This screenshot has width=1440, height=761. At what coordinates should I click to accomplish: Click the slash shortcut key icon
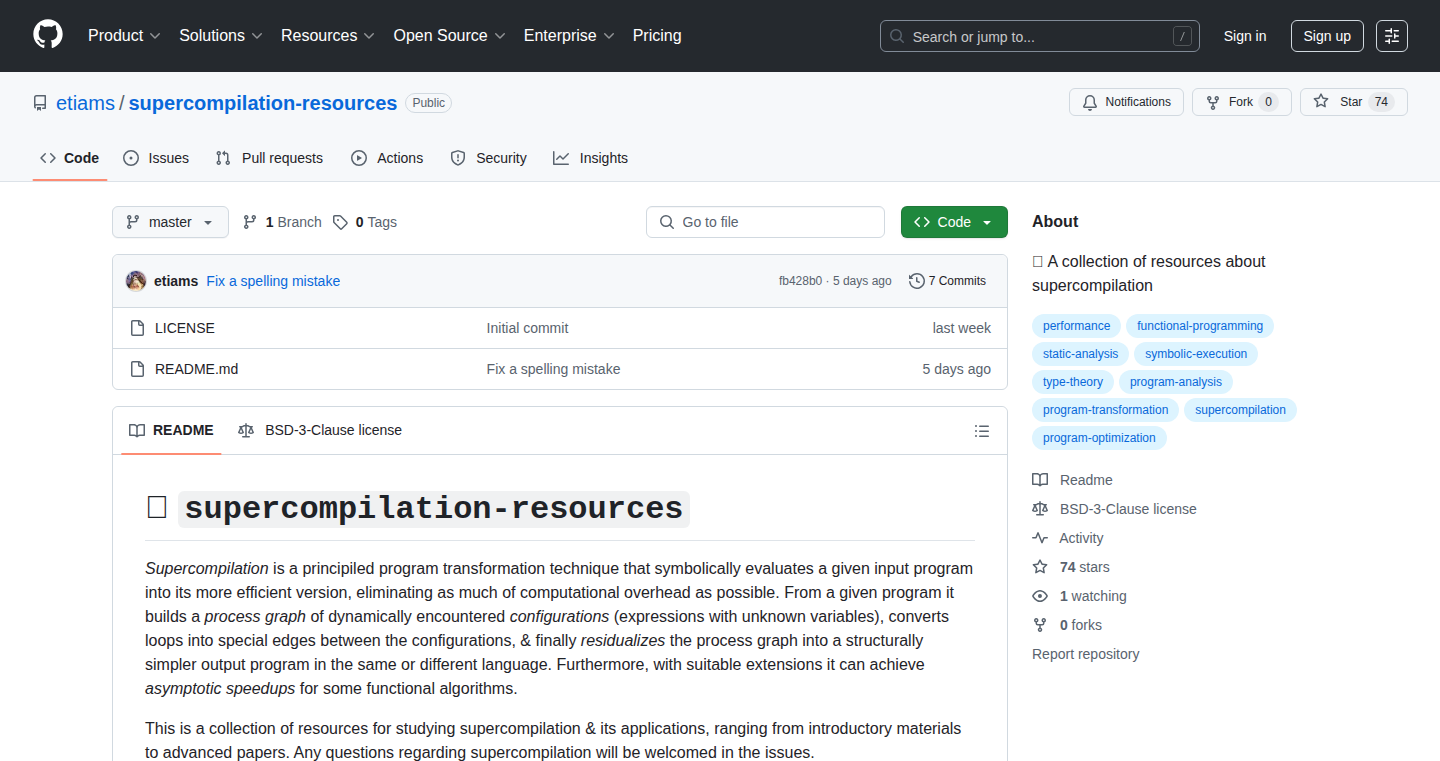1182,36
